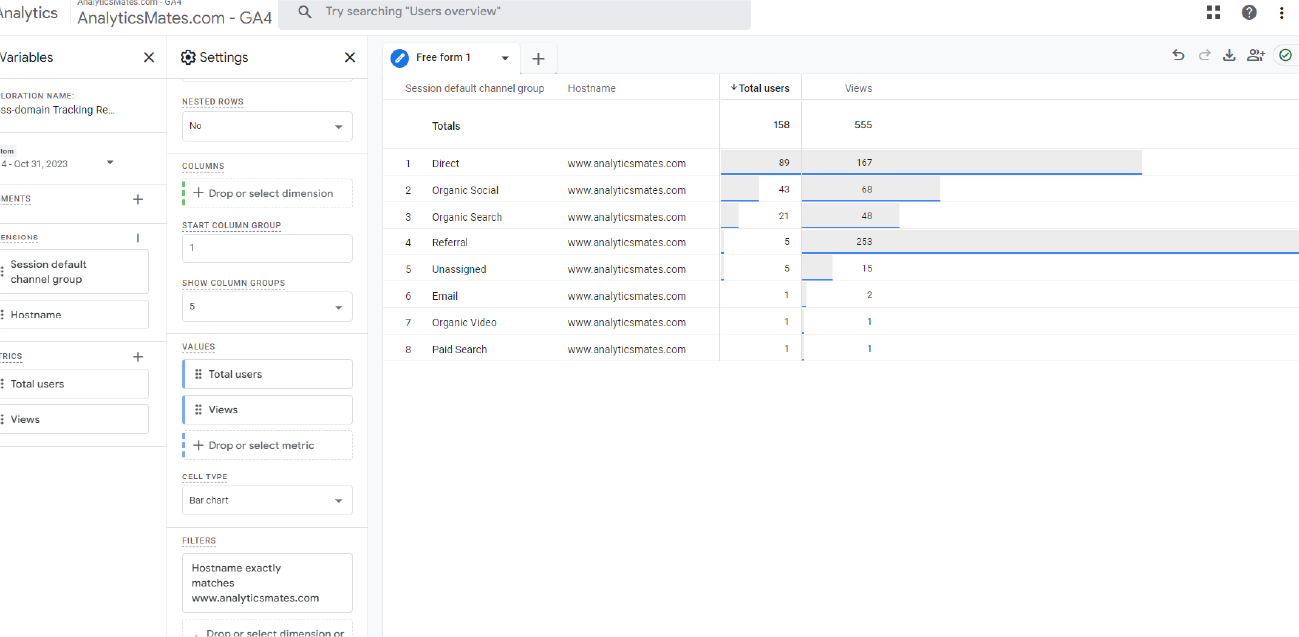Grab the Total users value drag handle

point(198,374)
